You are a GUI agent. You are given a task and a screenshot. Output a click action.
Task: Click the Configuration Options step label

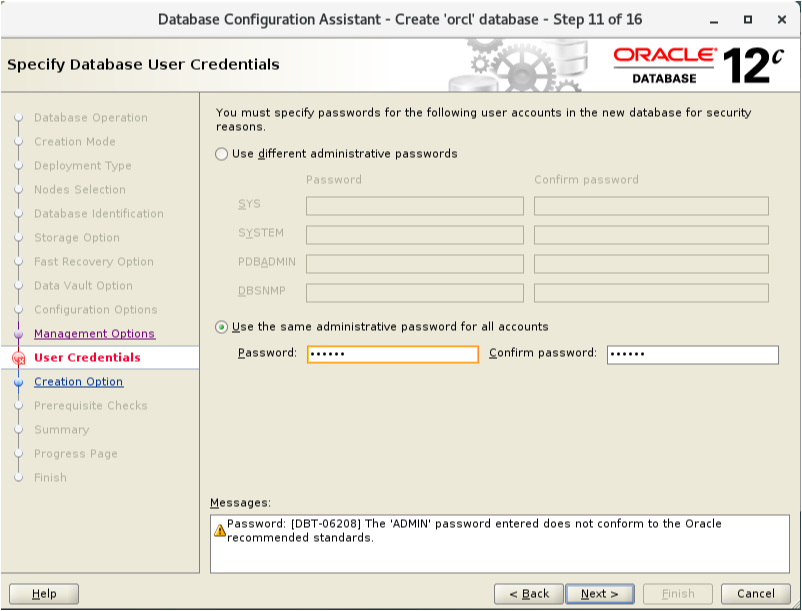click(96, 310)
